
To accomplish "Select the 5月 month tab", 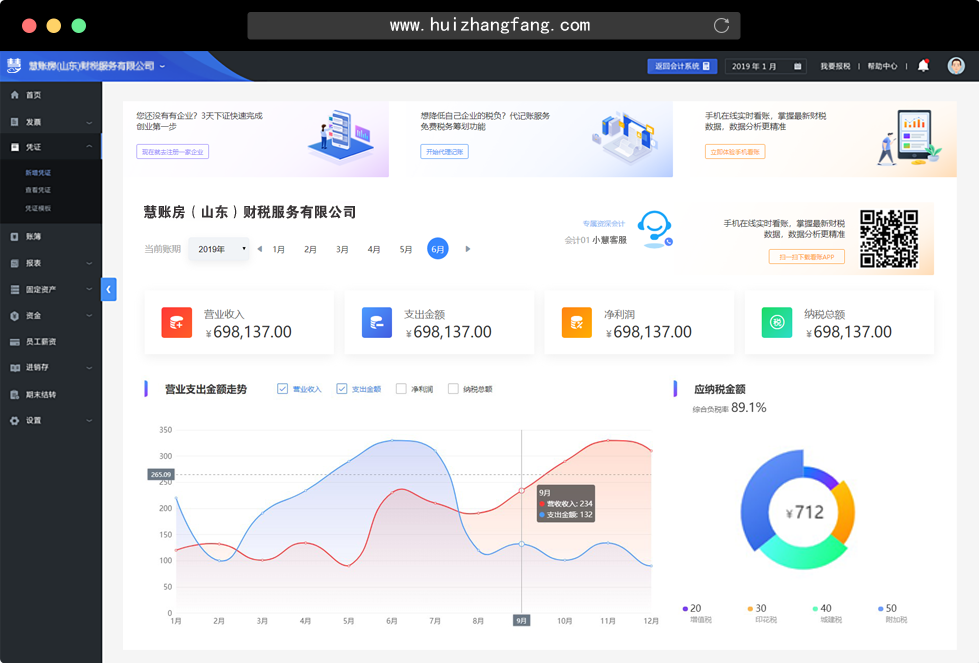I will (406, 249).
